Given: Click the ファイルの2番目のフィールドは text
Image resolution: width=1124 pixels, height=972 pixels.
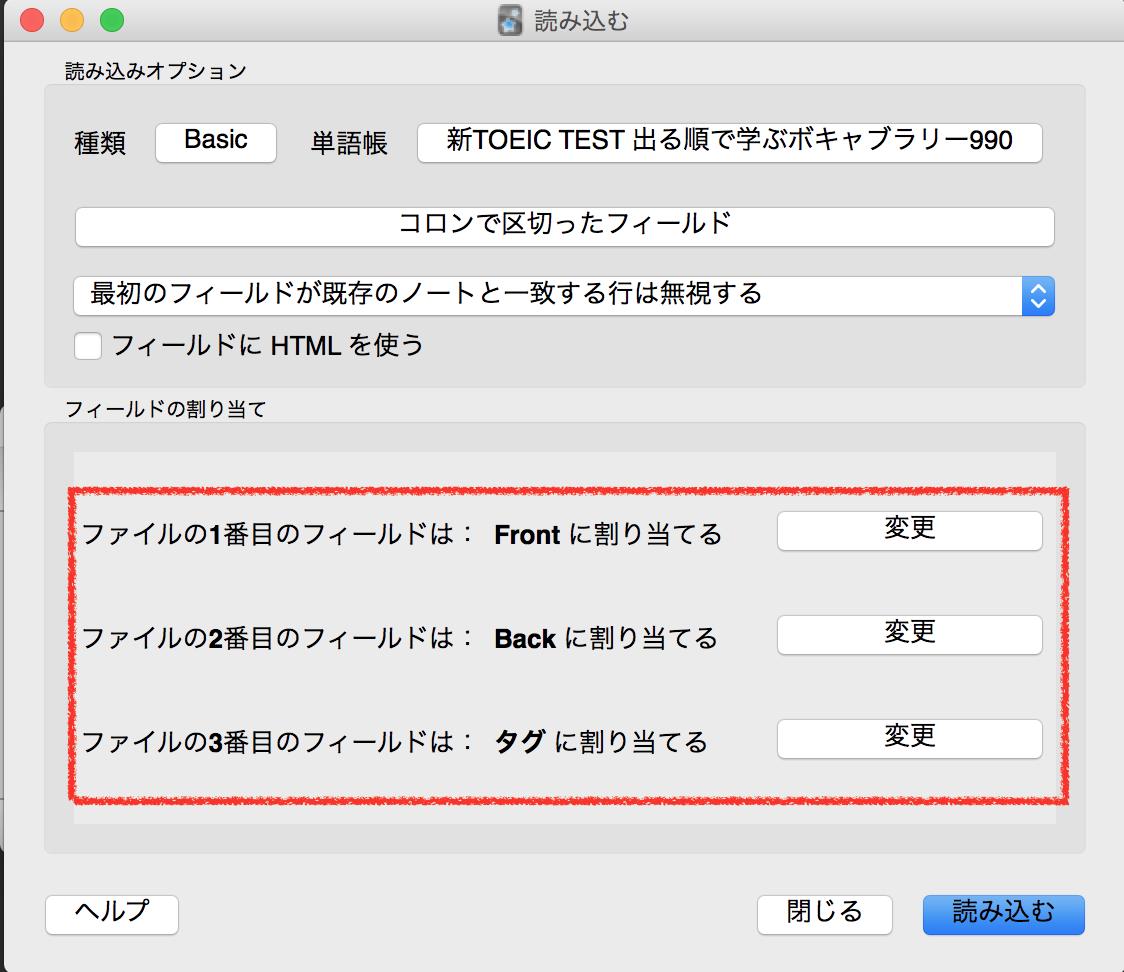Looking at the screenshot, I should (276, 638).
